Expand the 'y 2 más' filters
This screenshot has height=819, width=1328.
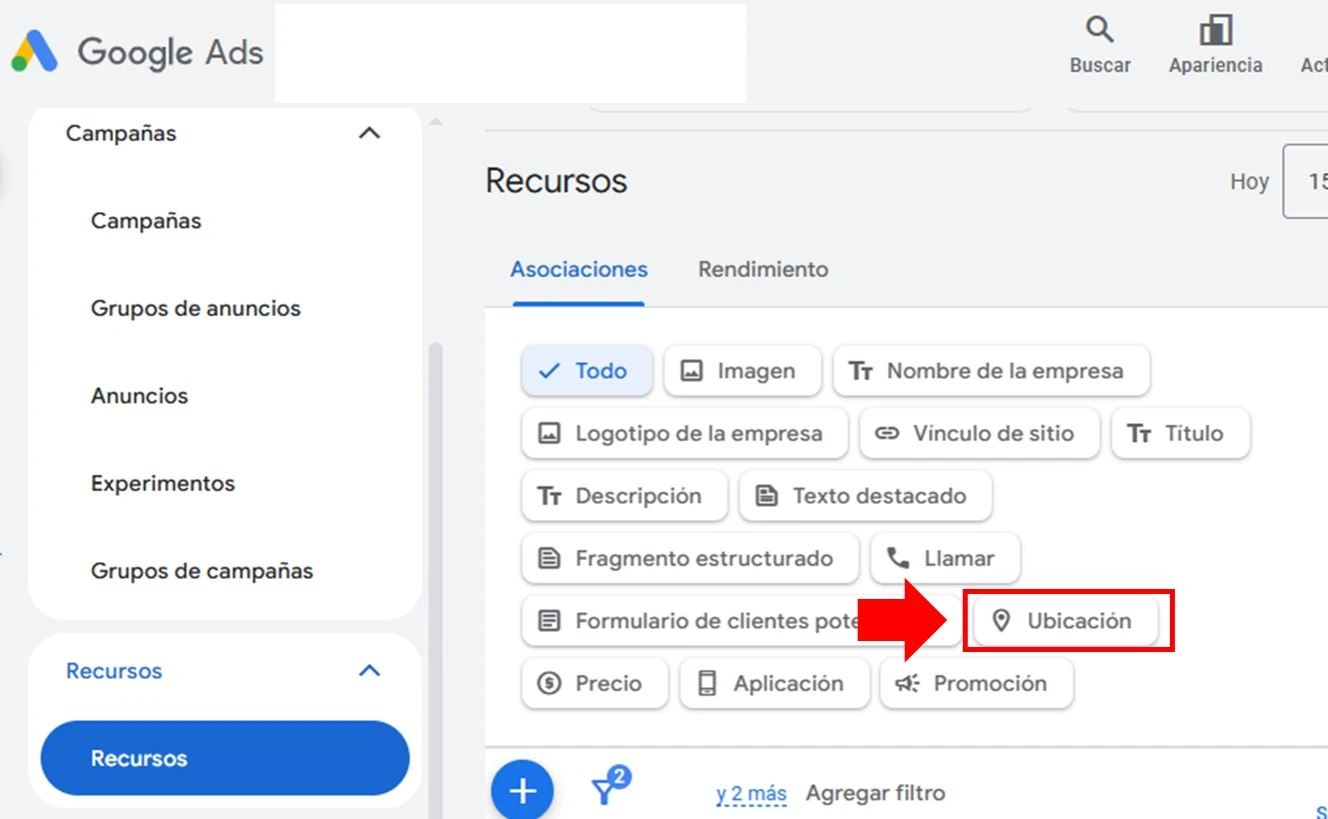[x=751, y=794]
